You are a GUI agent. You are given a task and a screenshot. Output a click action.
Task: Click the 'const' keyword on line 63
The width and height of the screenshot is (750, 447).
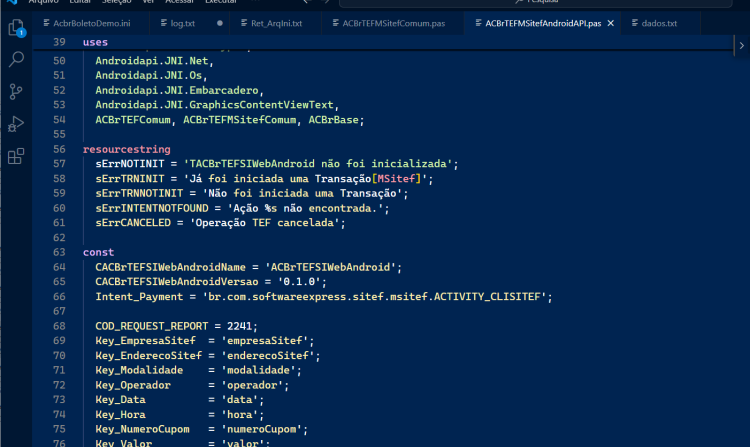pyautogui.click(x=99, y=252)
